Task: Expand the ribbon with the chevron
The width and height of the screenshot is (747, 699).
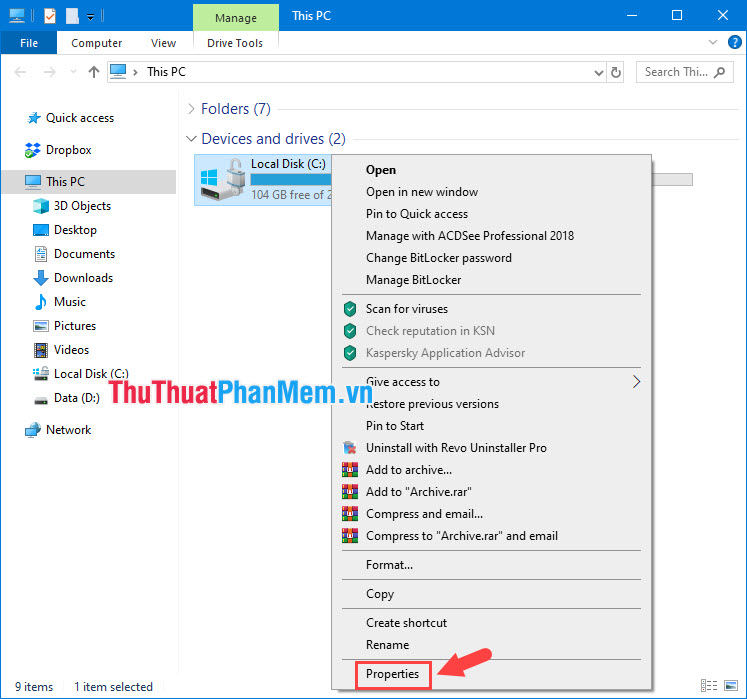Action: (713, 42)
